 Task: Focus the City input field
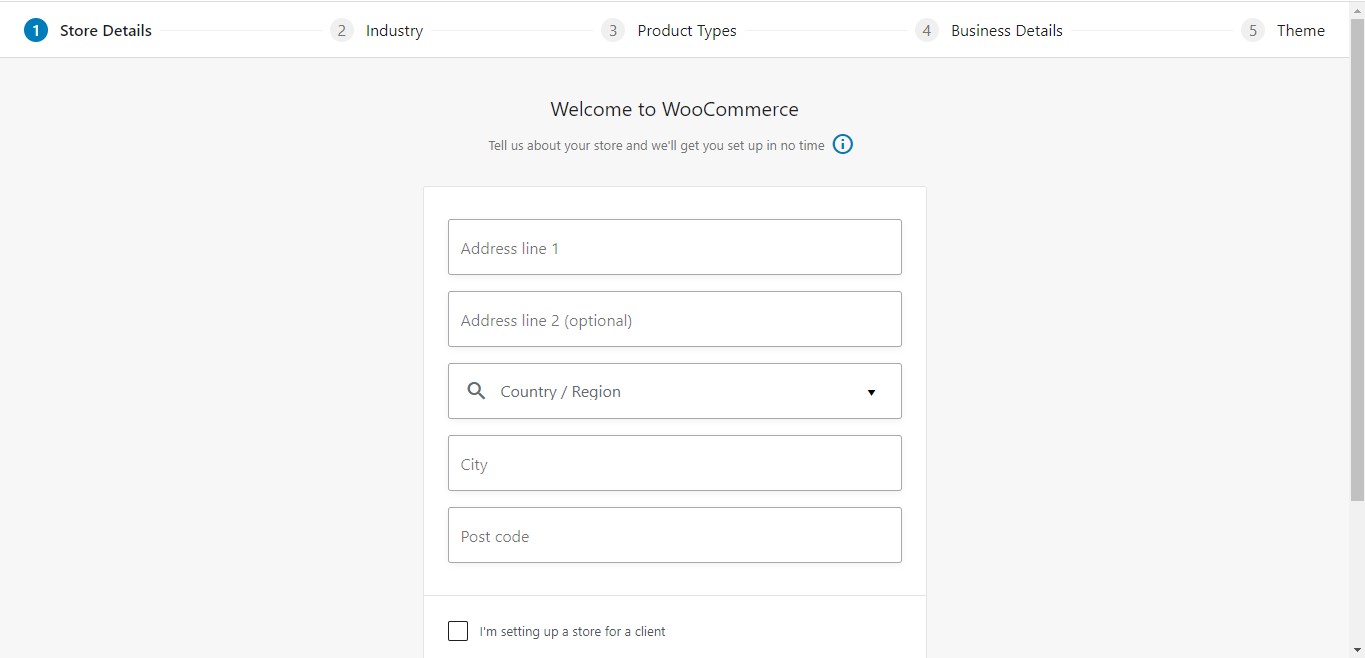coord(675,463)
